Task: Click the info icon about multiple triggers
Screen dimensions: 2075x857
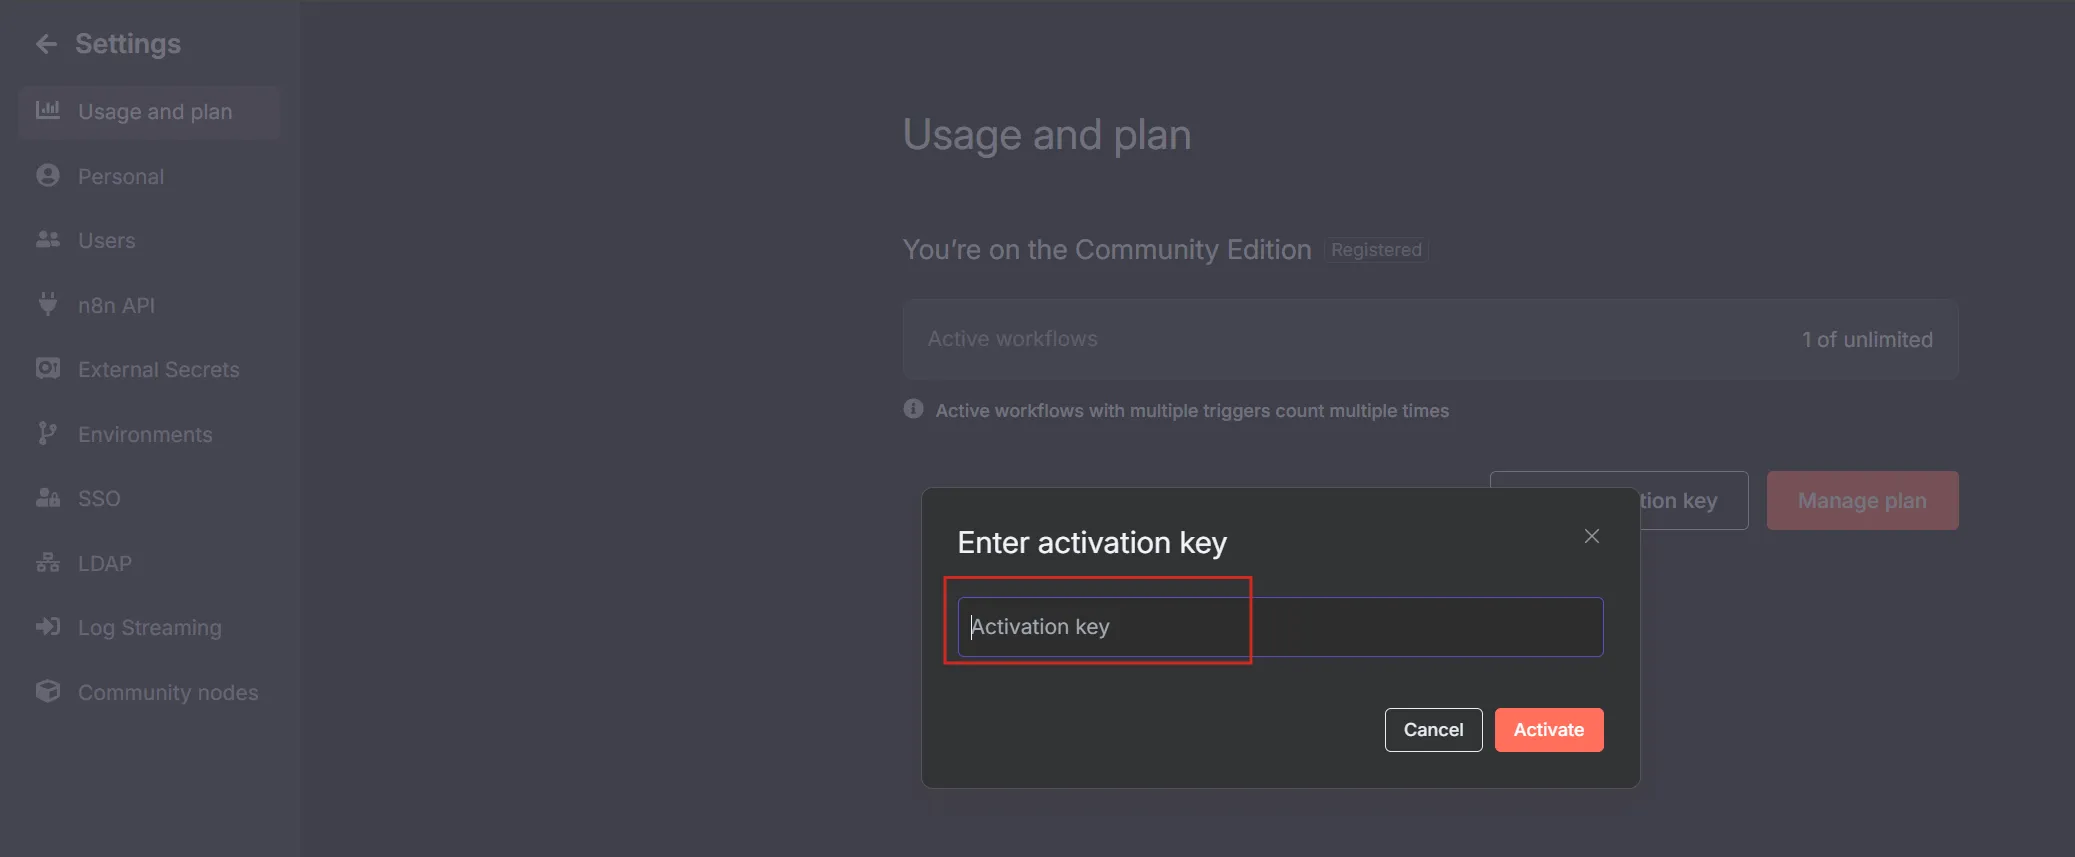Action: (x=912, y=409)
